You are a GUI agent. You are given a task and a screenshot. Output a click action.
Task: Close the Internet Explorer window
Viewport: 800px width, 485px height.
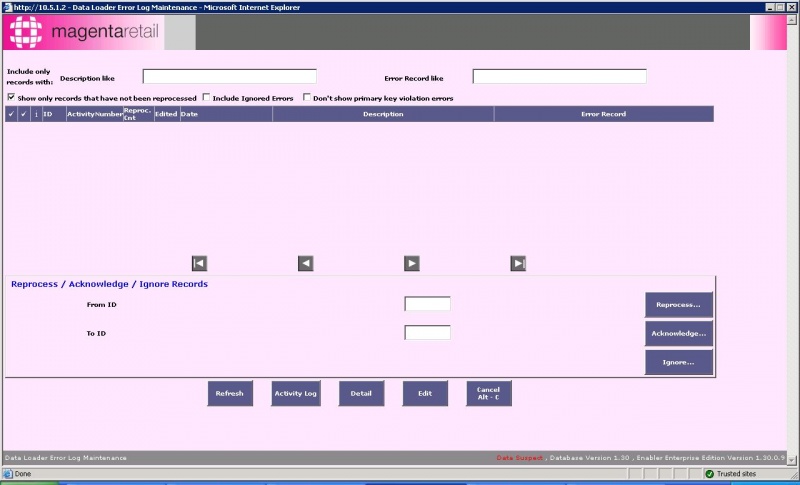(x=791, y=7)
